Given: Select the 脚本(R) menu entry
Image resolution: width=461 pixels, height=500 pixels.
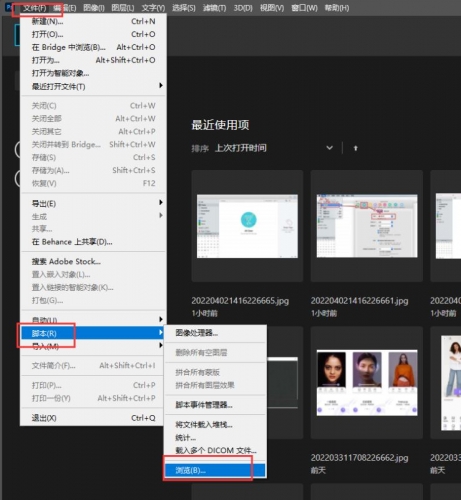Looking at the screenshot, I should (92, 333).
